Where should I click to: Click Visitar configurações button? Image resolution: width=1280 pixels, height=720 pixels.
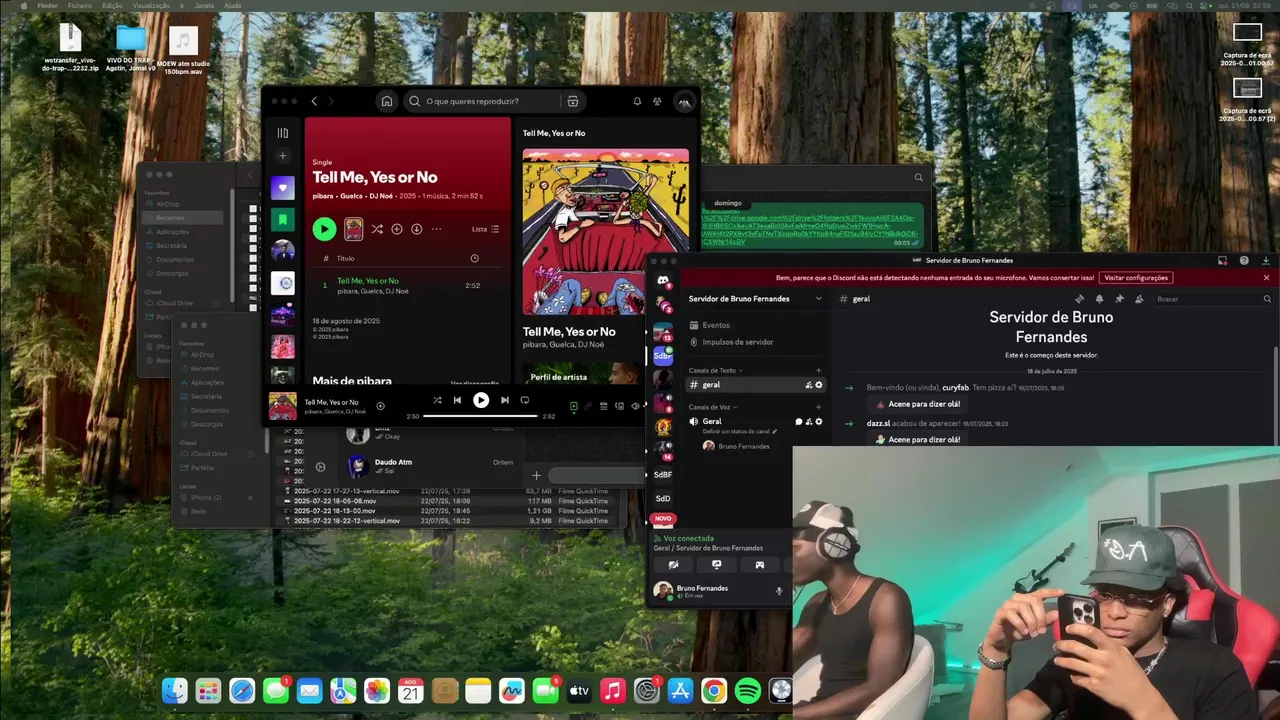point(1136,278)
